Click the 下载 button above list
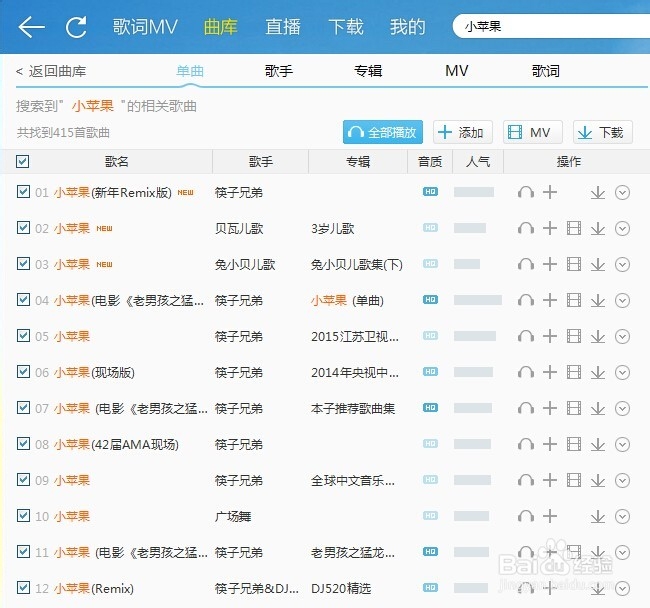Screen dimensions: 650x608 coord(603,132)
